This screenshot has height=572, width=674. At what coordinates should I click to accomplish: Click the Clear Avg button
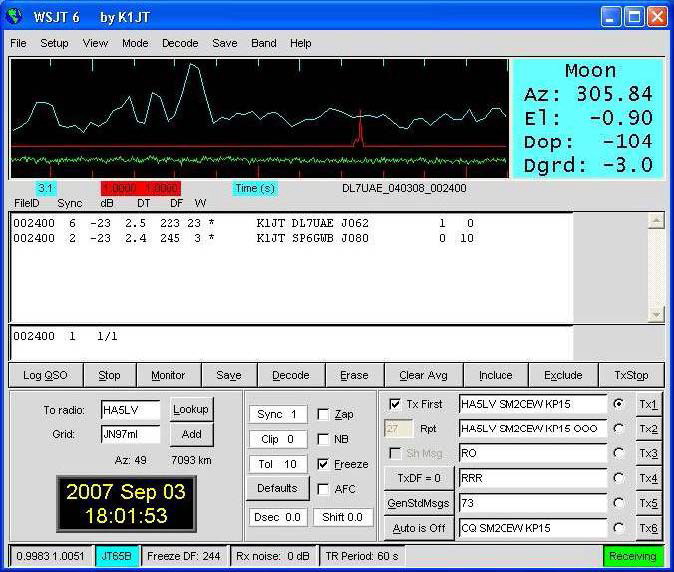[423, 375]
